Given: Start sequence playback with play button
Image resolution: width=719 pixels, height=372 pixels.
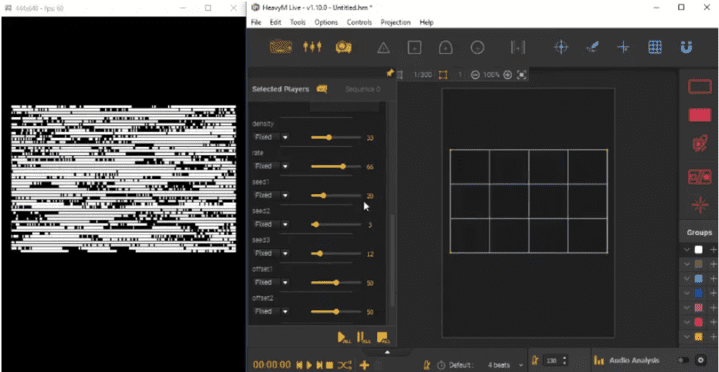Looking at the screenshot, I should [309, 365].
